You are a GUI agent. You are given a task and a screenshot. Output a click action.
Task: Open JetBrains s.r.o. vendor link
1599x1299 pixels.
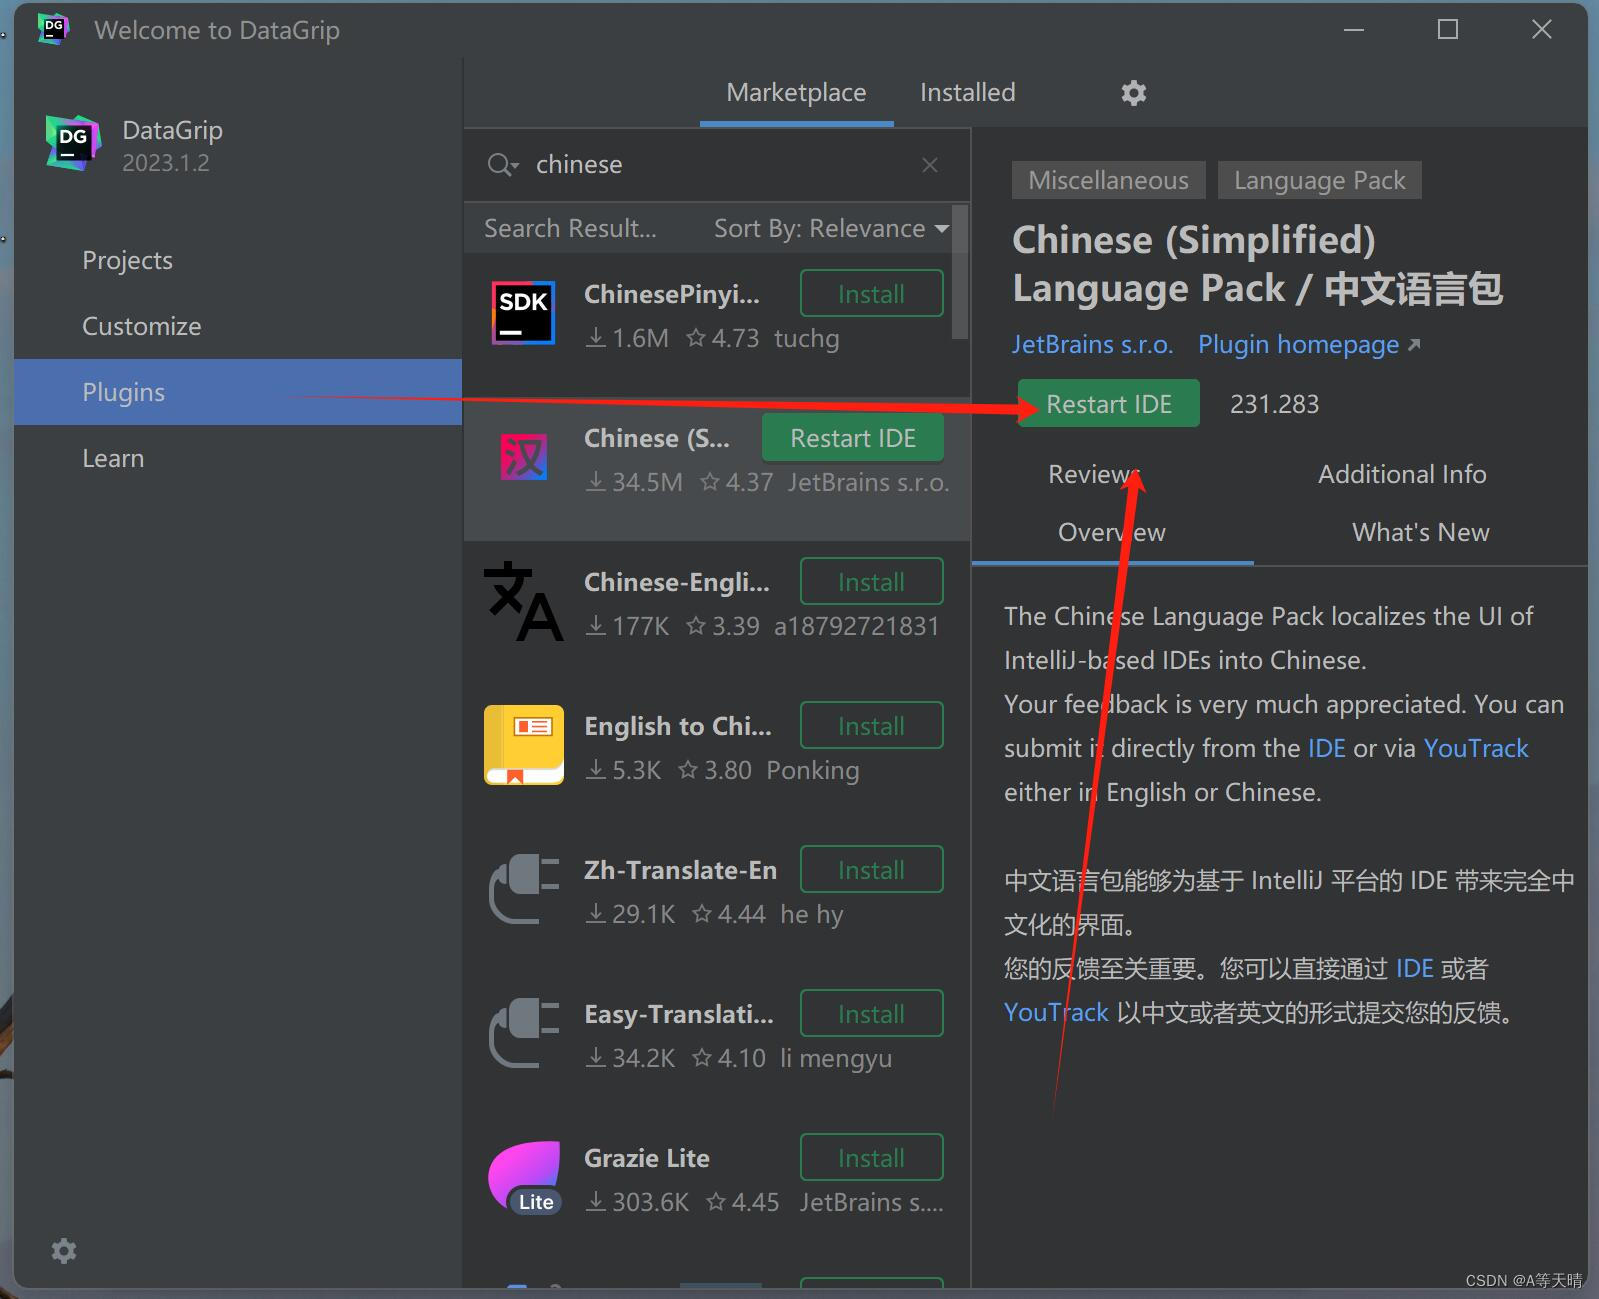click(x=1092, y=345)
